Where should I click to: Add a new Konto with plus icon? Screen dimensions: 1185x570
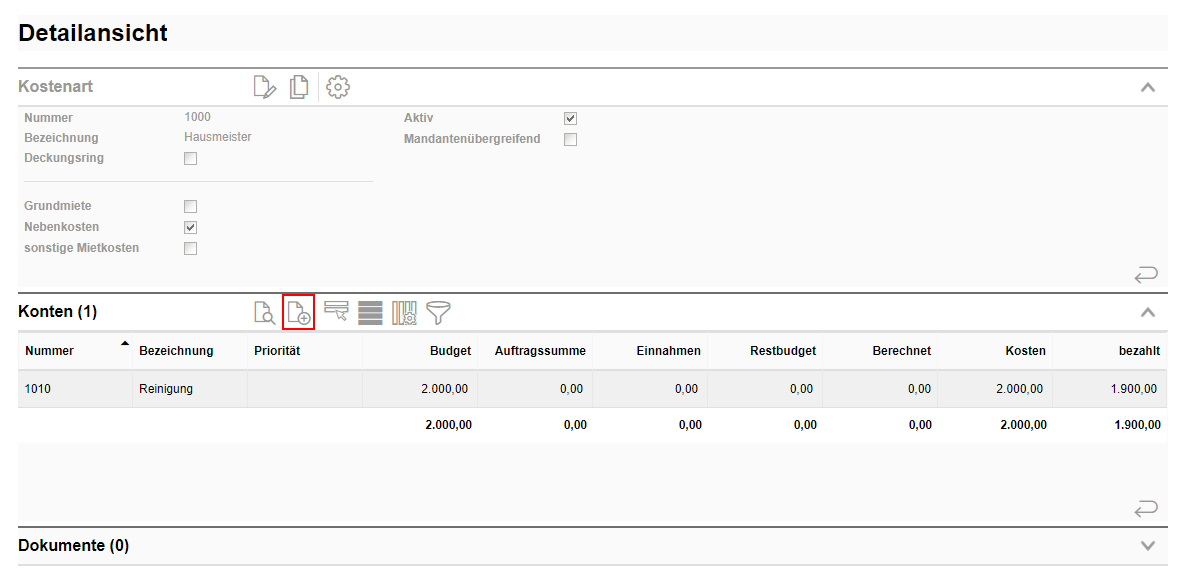point(299,313)
